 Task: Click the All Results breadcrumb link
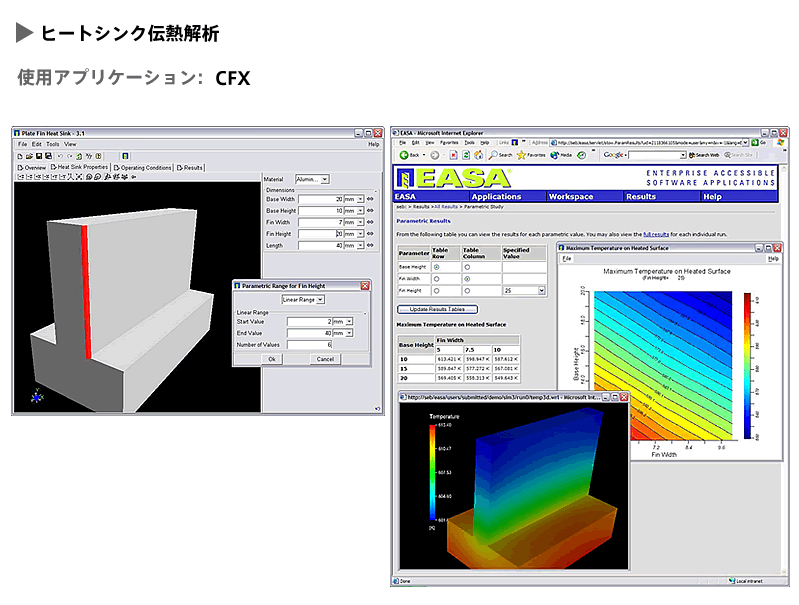click(446, 207)
